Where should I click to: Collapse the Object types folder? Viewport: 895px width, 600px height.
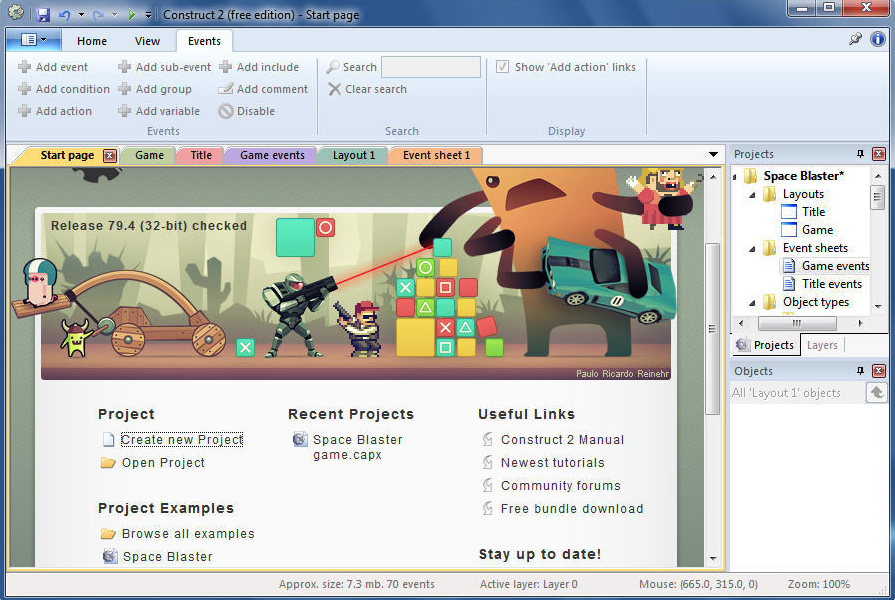pyautogui.click(x=752, y=303)
